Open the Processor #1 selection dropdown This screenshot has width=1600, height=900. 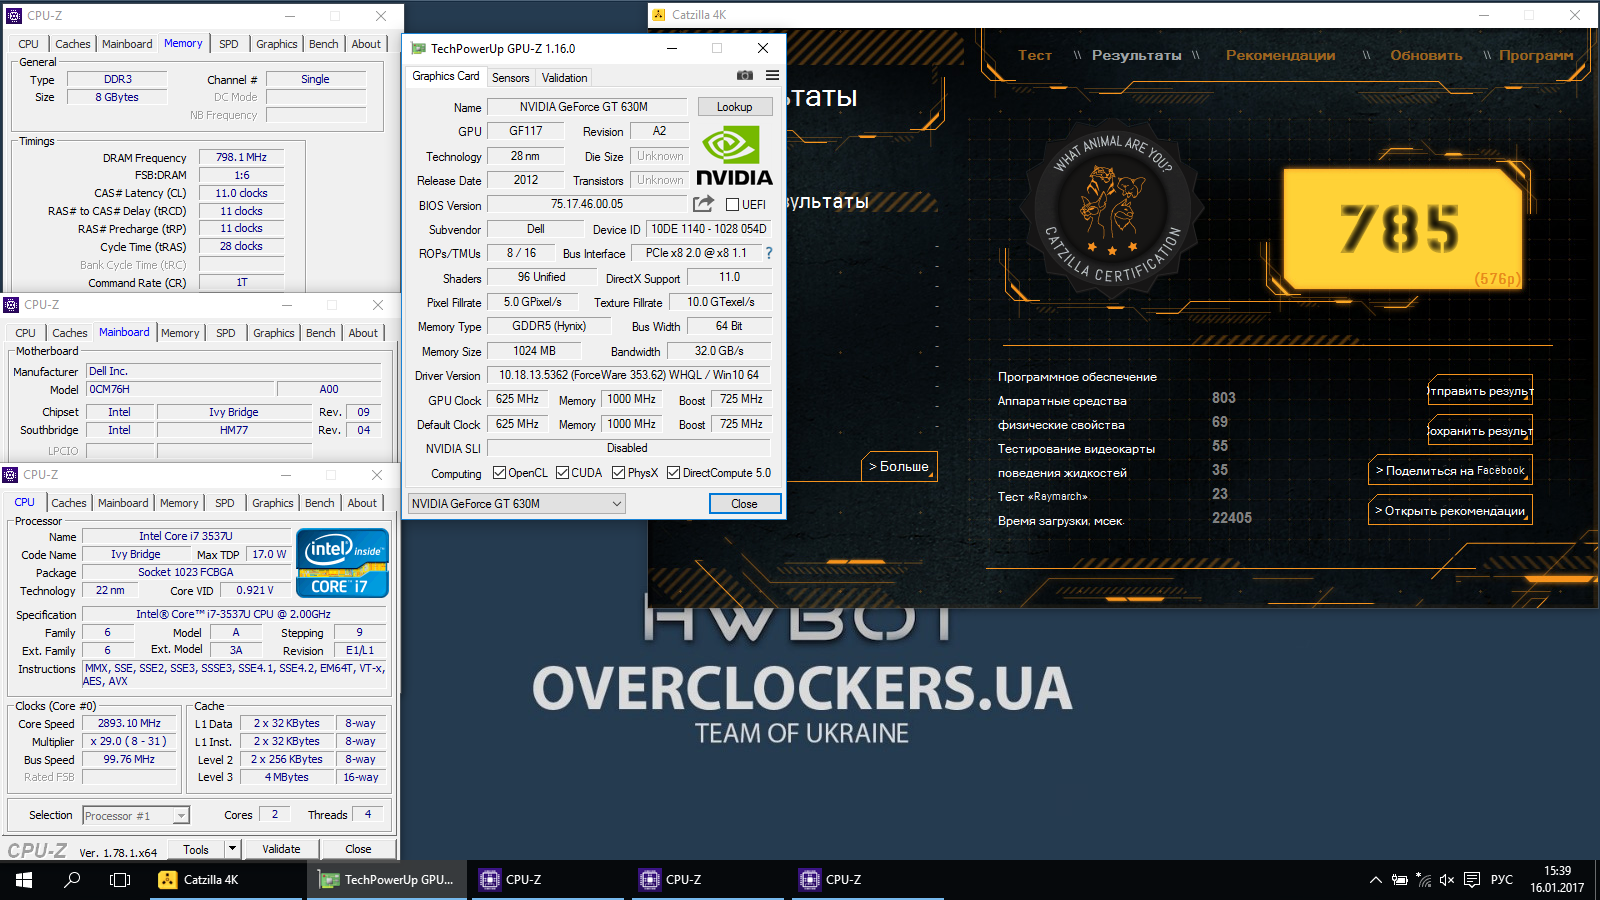click(x=136, y=816)
